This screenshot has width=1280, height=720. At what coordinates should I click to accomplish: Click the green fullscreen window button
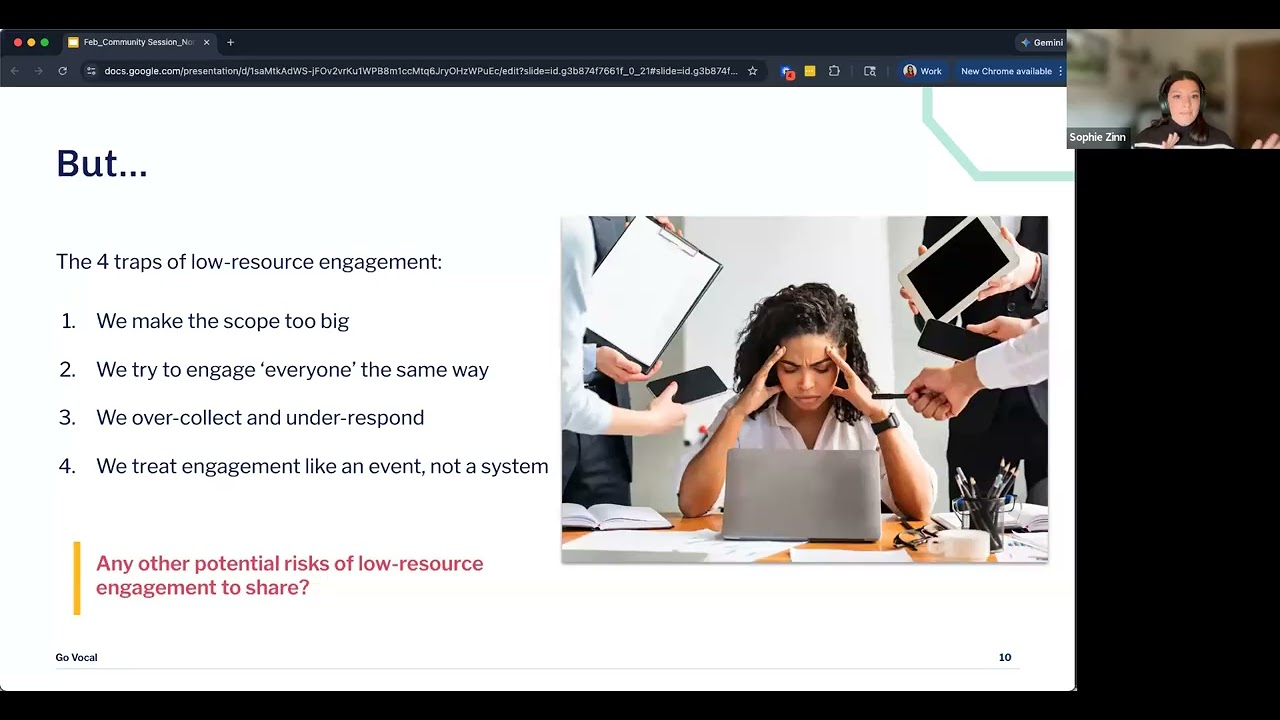[44, 42]
